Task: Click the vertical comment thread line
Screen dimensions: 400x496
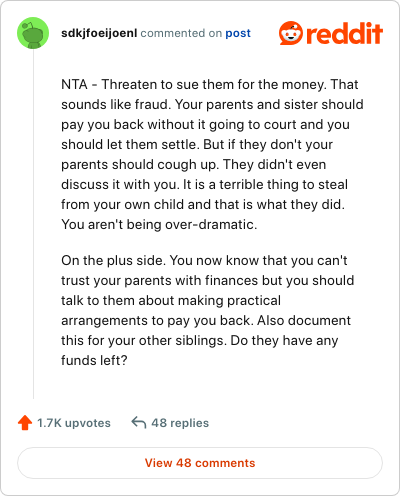Action: pyautogui.click(x=33, y=224)
